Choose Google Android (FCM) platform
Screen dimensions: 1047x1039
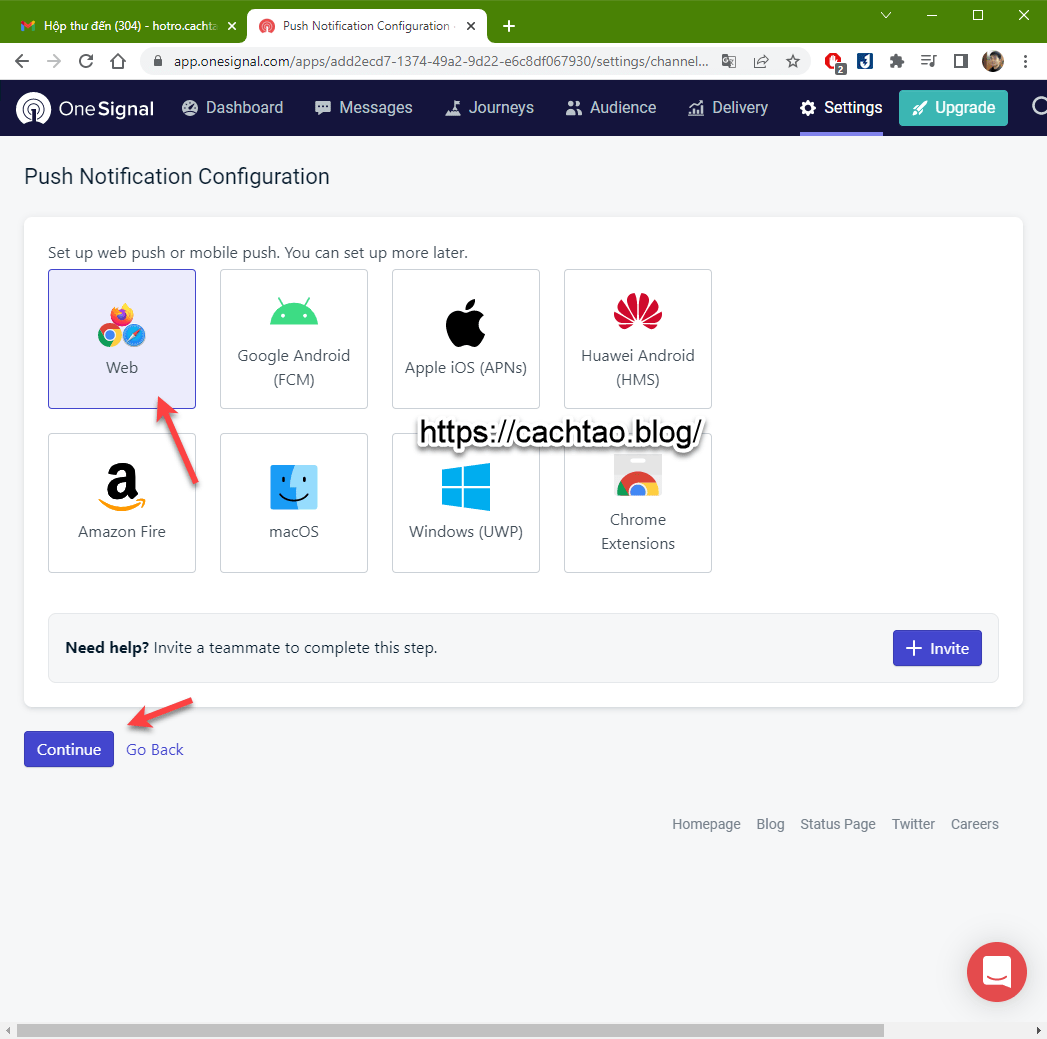click(x=294, y=339)
